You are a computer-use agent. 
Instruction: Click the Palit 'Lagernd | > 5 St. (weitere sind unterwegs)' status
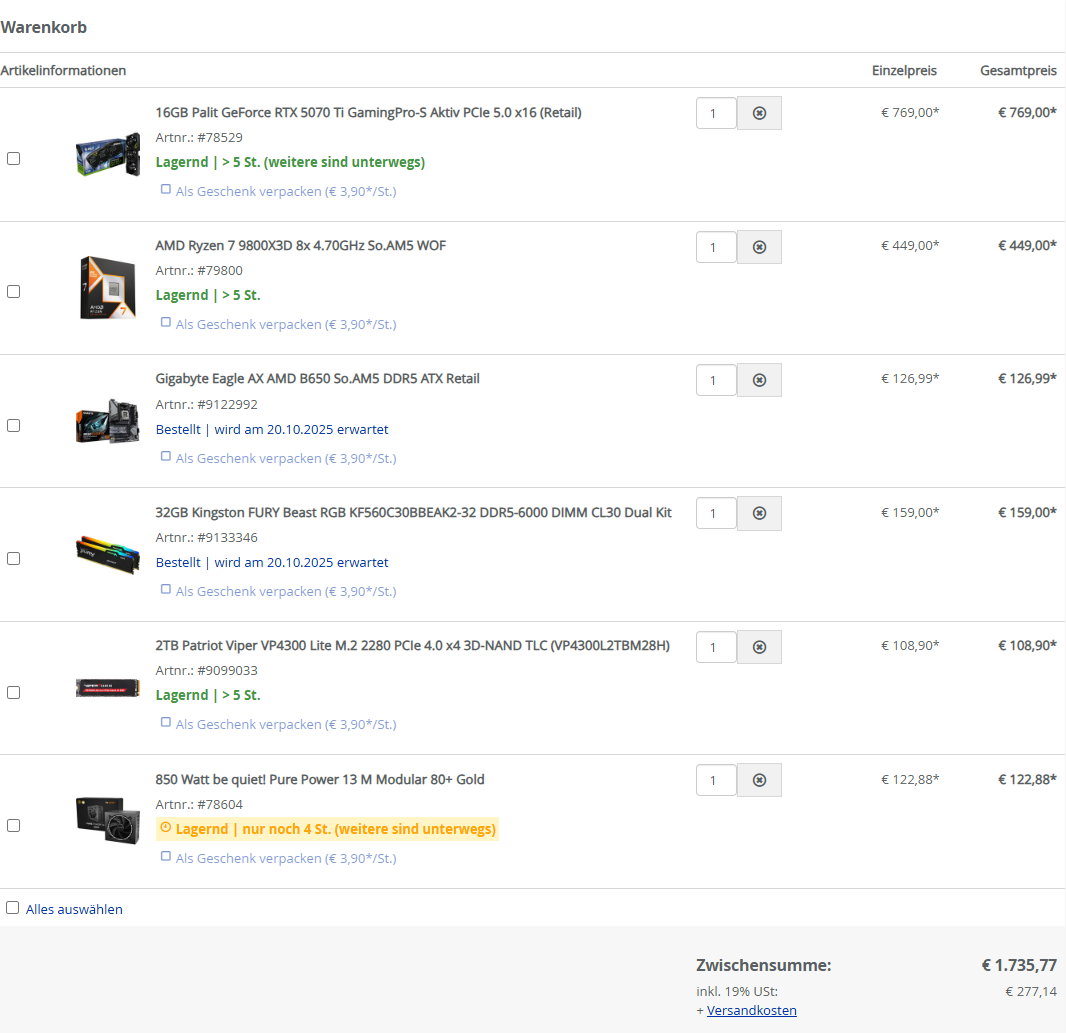[x=290, y=163]
